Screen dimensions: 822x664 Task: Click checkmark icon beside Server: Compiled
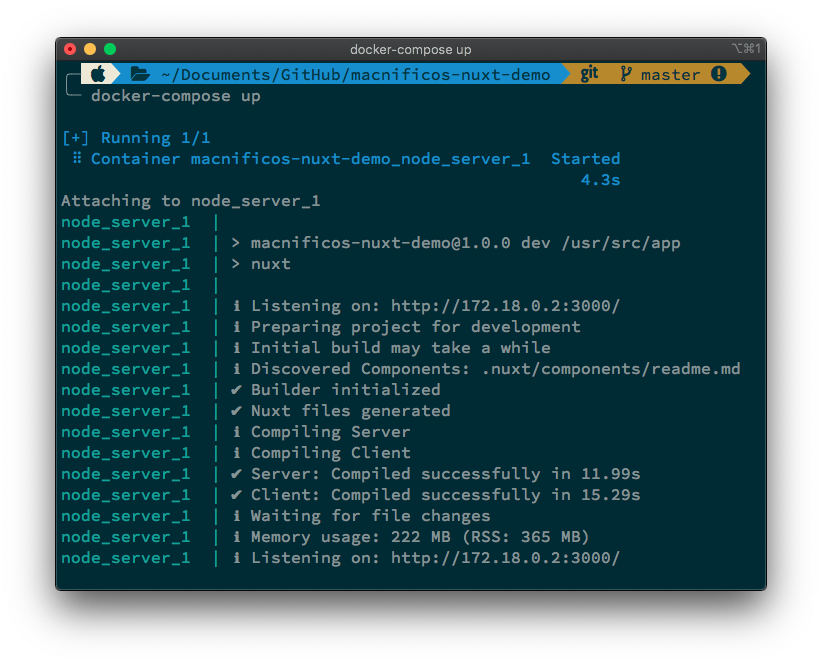pos(236,474)
